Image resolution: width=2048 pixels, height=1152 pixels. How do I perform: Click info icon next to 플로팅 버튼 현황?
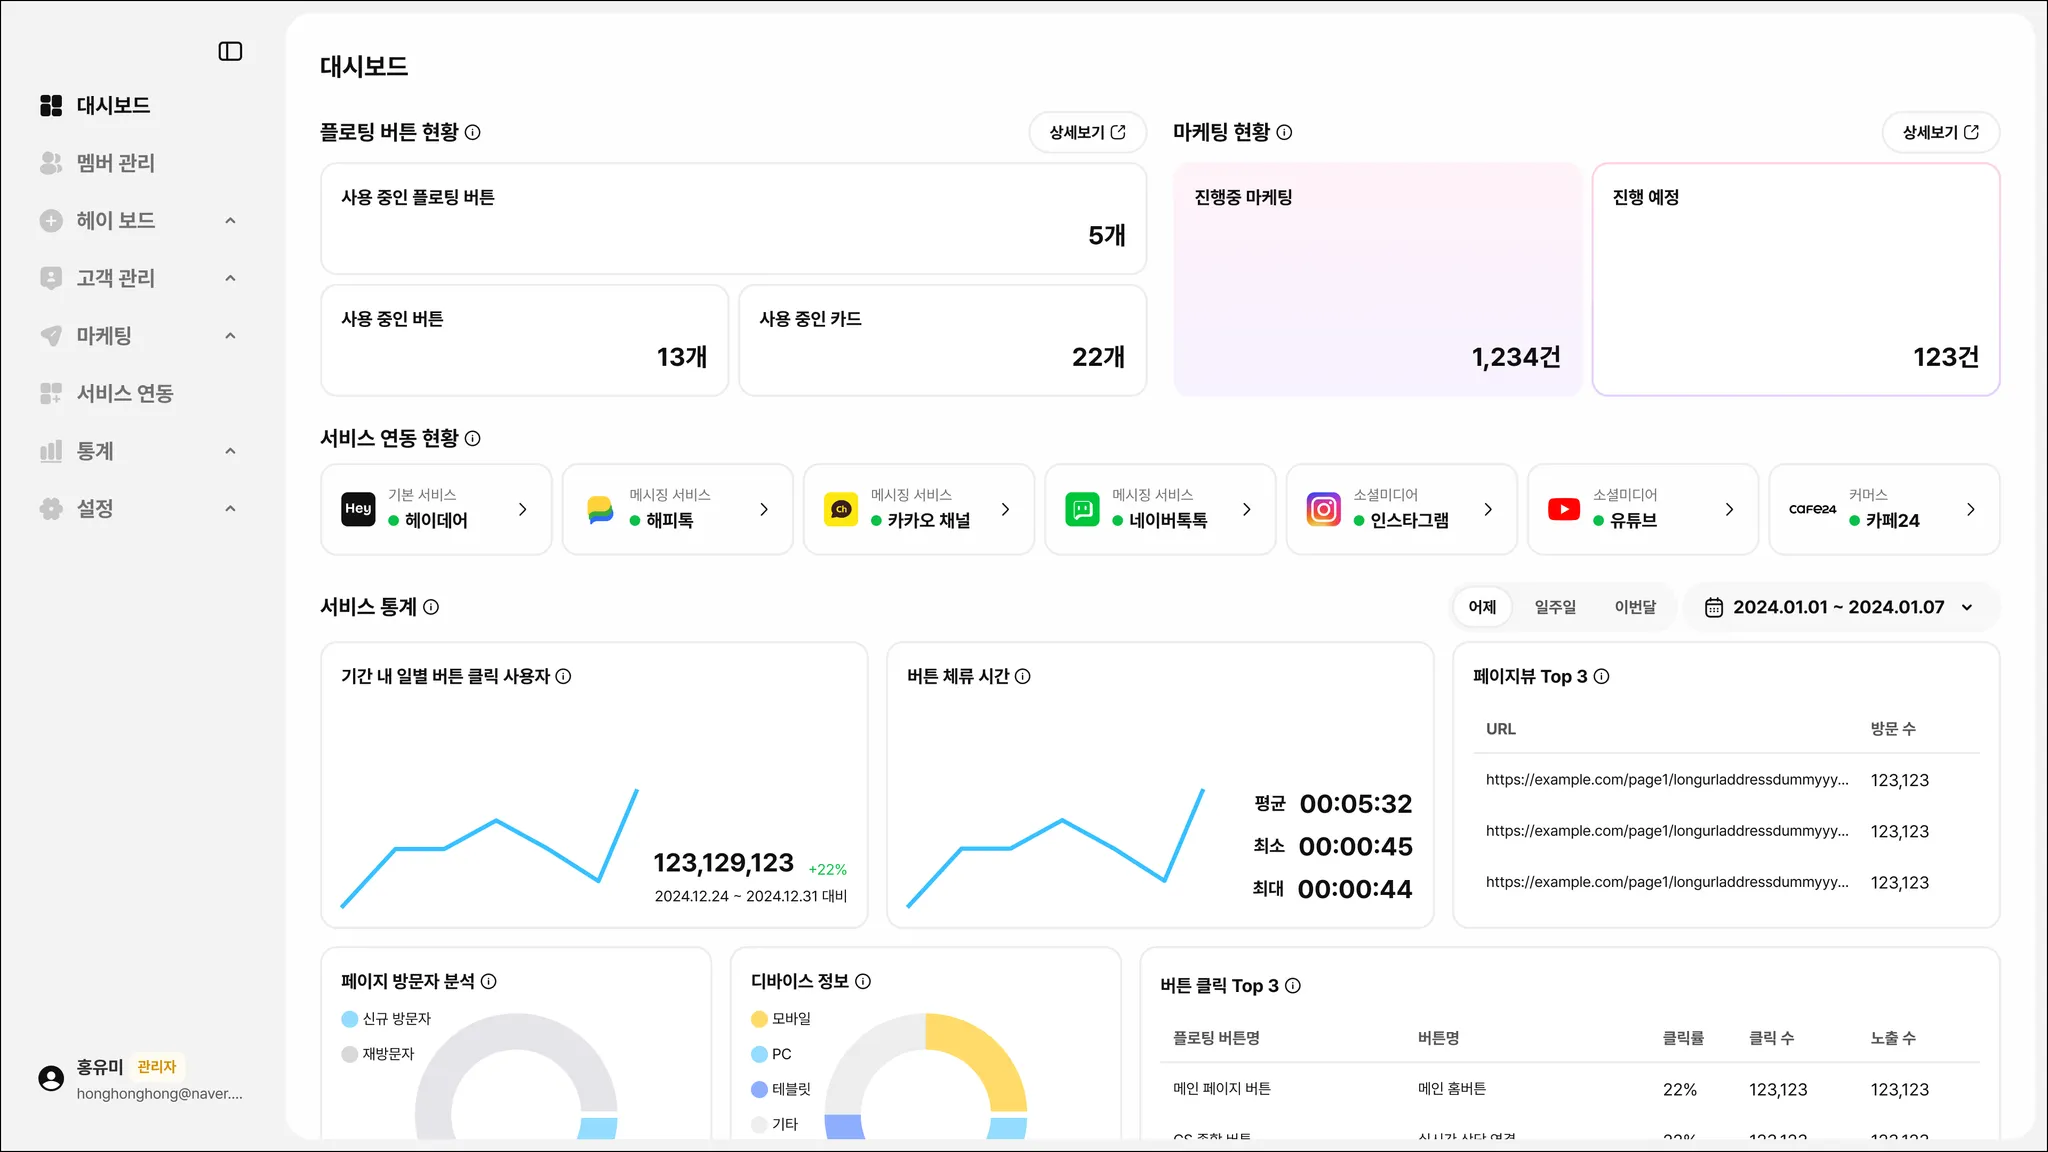tap(473, 132)
